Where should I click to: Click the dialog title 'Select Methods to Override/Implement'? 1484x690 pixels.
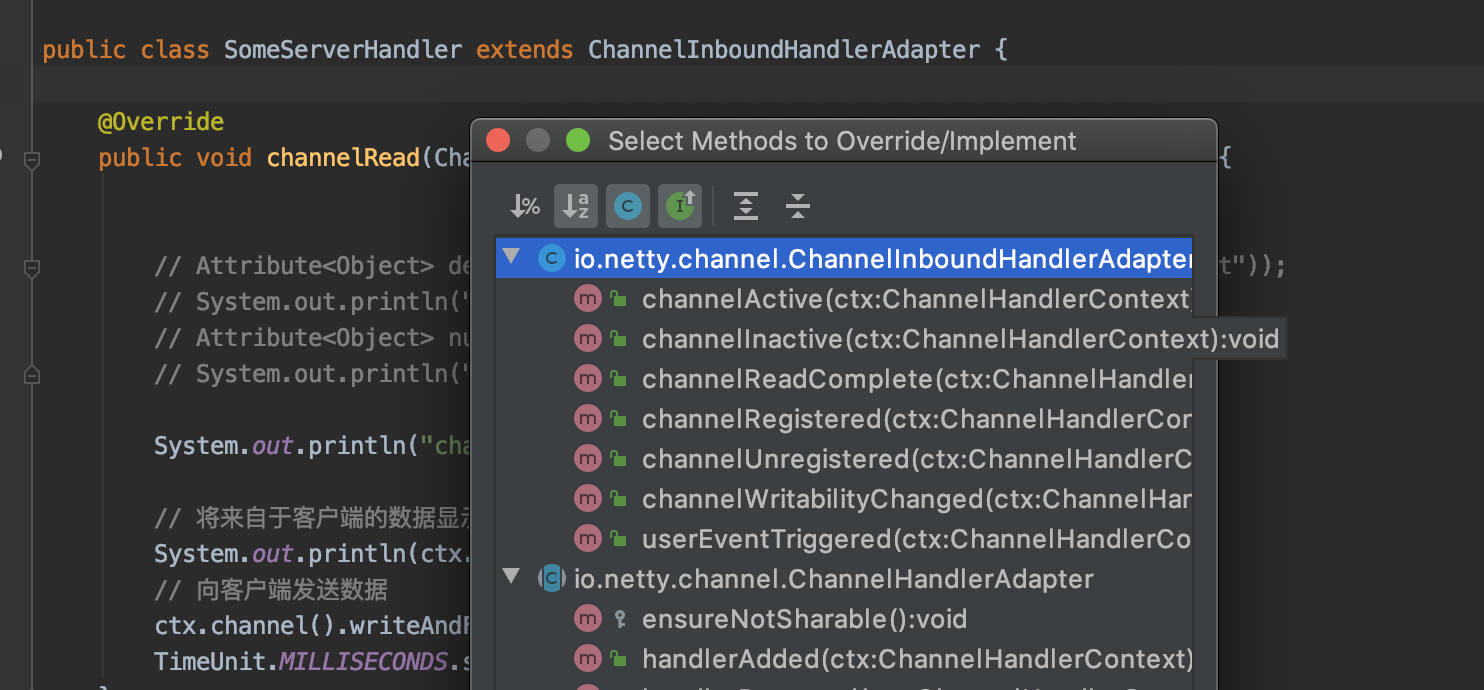tap(842, 141)
